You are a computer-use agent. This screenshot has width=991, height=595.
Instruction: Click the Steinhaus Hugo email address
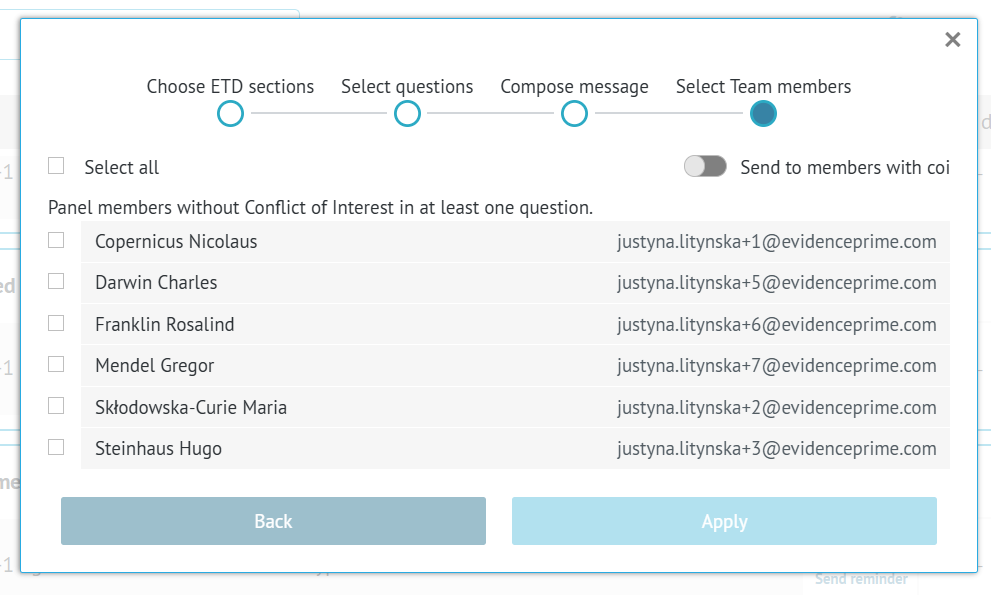coord(776,449)
